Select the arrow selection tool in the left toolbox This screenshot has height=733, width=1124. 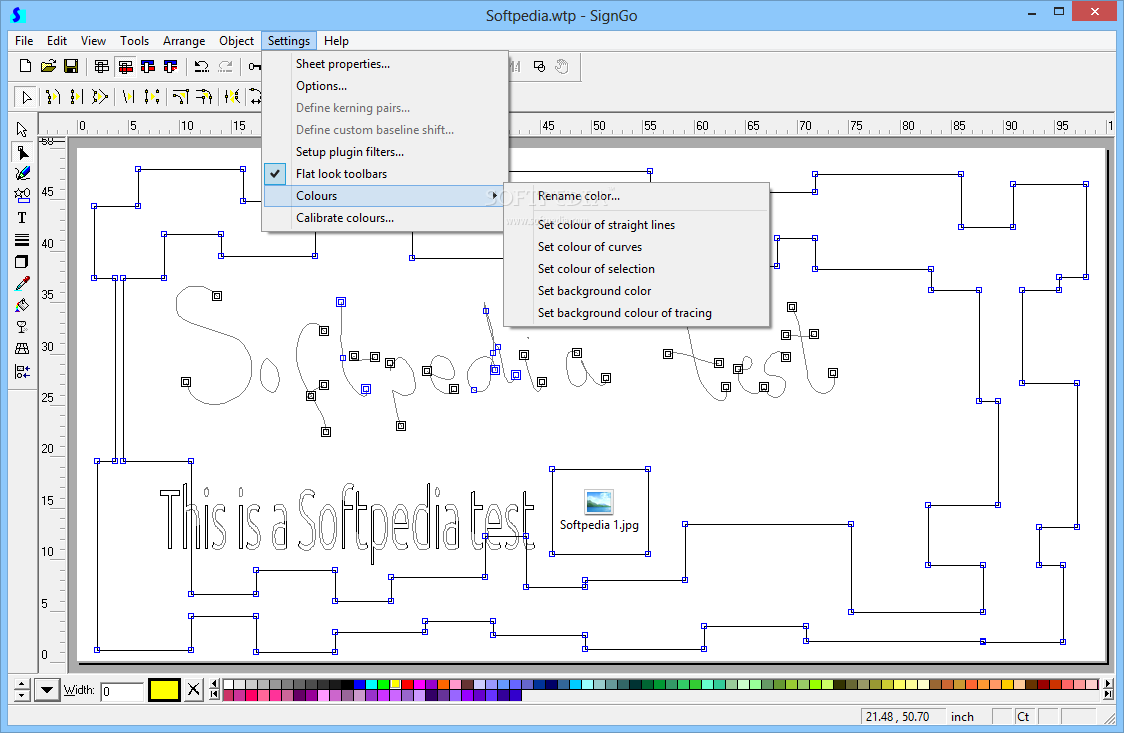(x=22, y=130)
